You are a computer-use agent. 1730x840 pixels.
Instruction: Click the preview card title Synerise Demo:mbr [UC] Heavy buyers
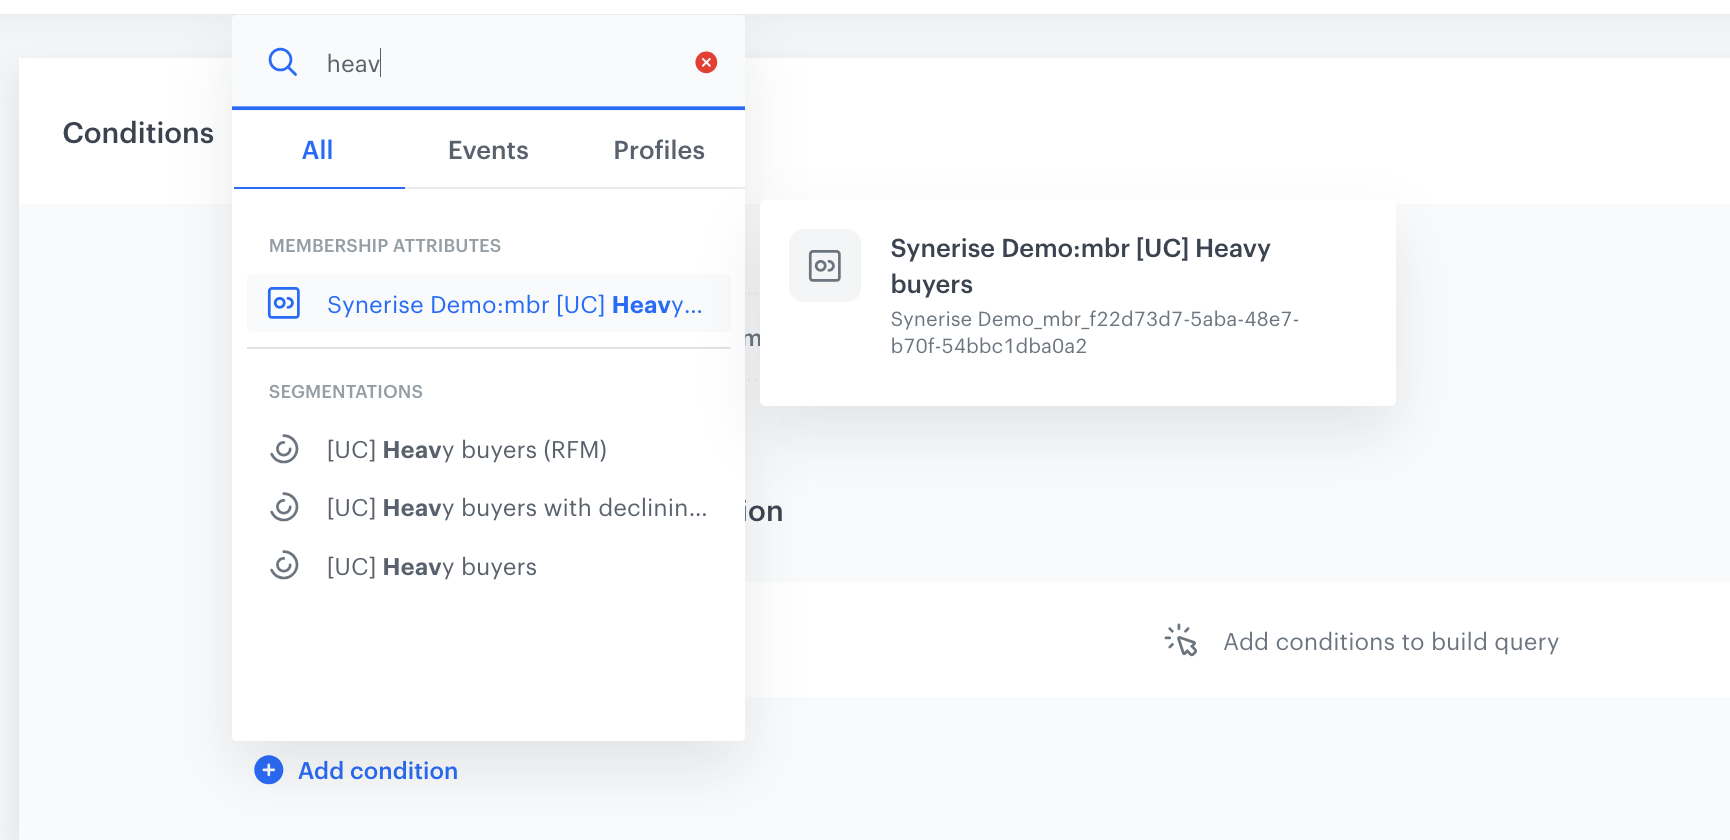coord(1080,266)
